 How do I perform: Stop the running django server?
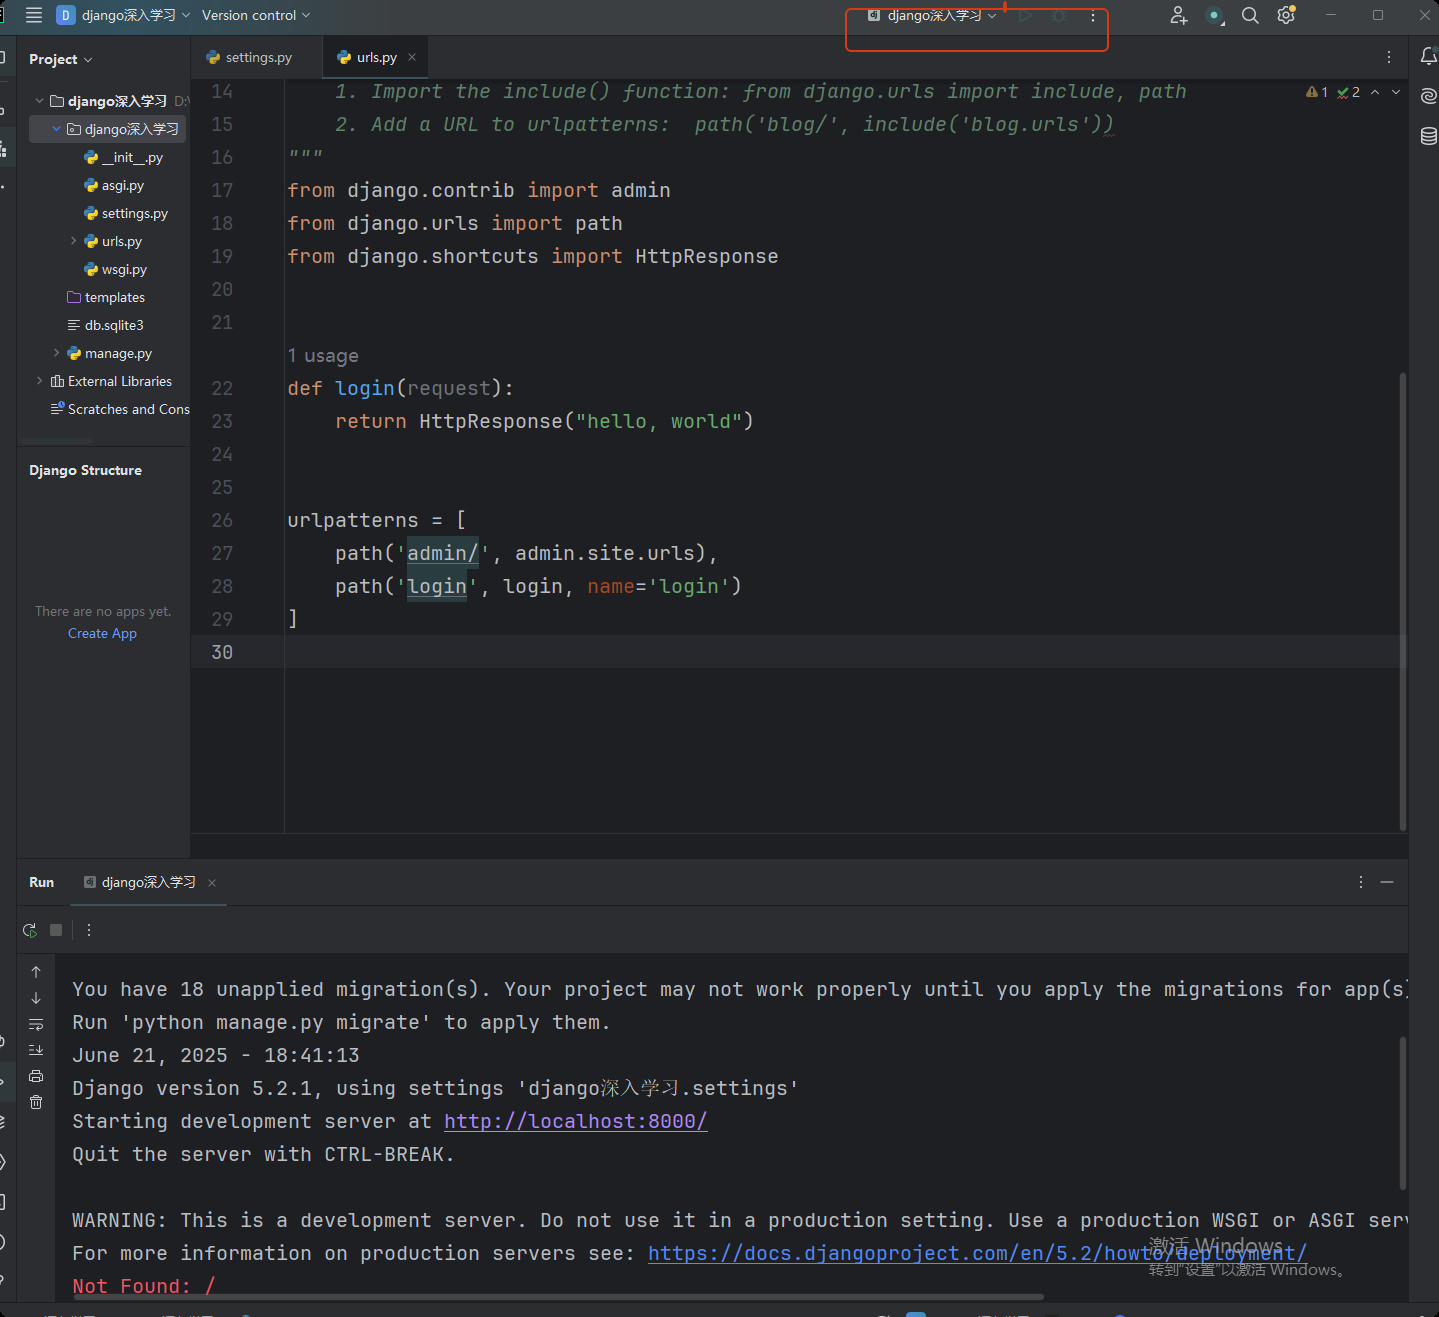pyautogui.click(x=56, y=930)
